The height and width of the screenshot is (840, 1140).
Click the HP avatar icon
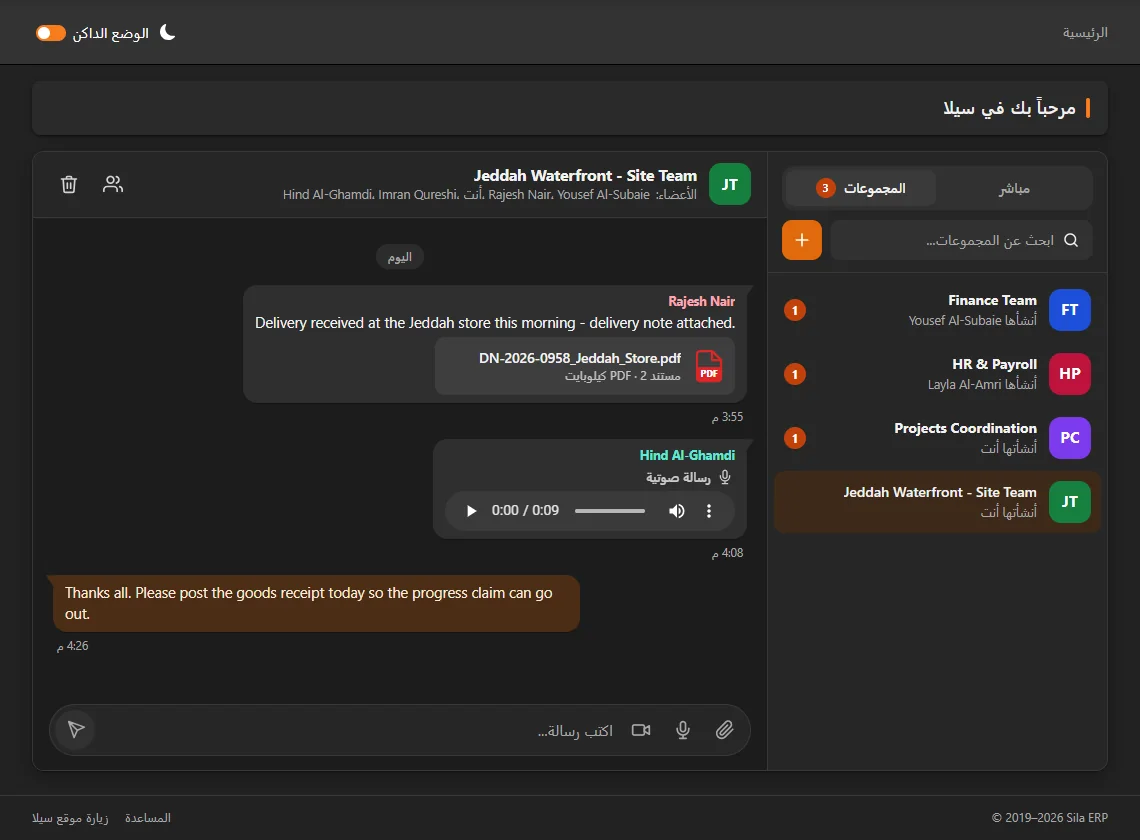pos(1069,374)
